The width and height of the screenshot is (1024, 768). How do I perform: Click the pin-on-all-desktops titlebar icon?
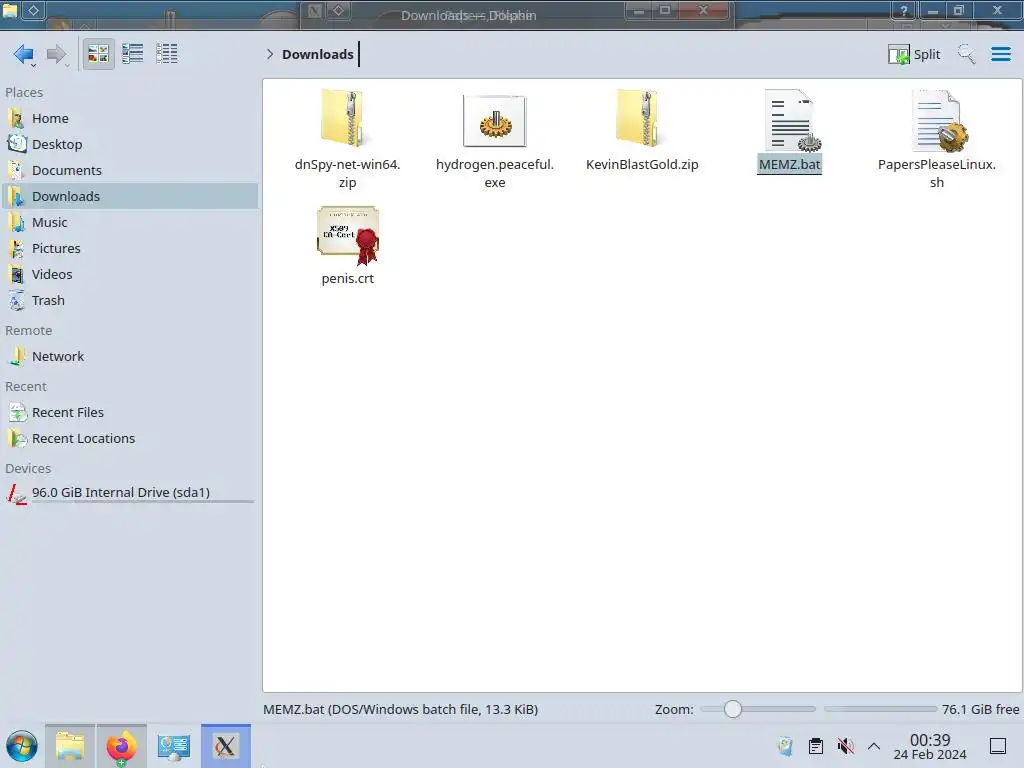click(x=33, y=10)
